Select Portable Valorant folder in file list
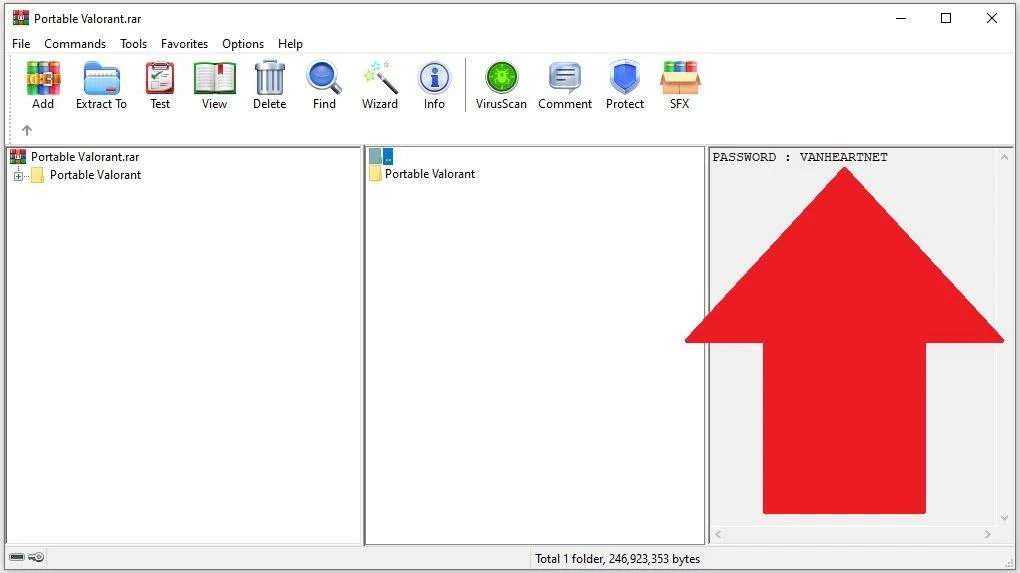Screen dimensions: 1020x573 [430, 174]
